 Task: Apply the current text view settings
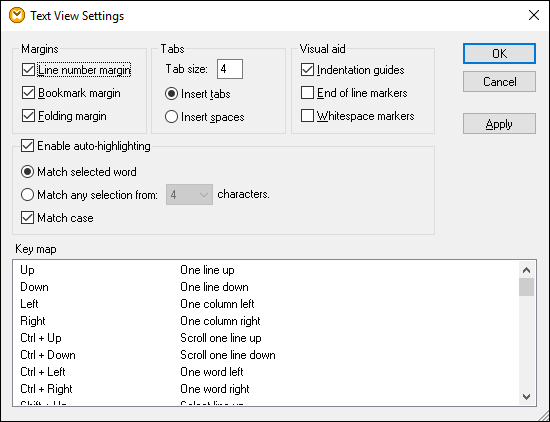(x=499, y=123)
